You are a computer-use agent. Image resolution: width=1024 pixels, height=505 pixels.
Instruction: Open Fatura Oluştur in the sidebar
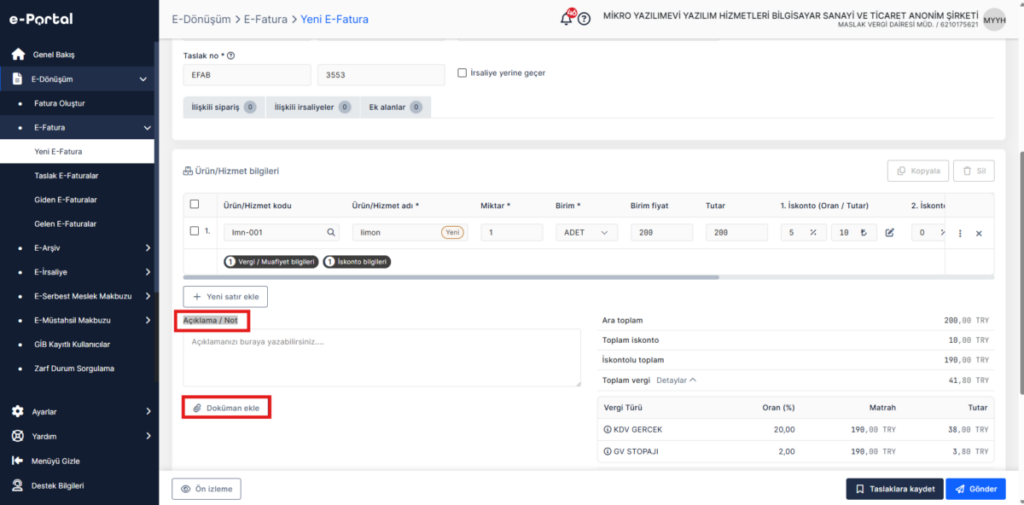coord(59,103)
